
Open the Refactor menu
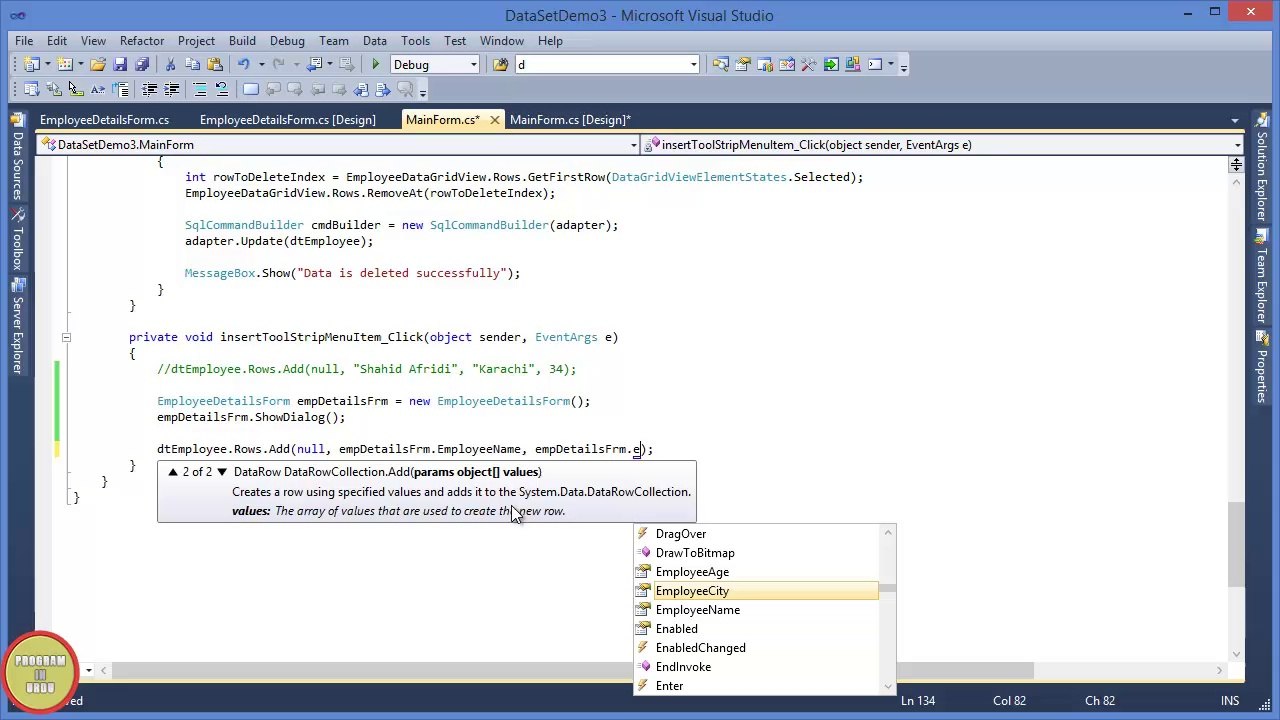(x=142, y=41)
